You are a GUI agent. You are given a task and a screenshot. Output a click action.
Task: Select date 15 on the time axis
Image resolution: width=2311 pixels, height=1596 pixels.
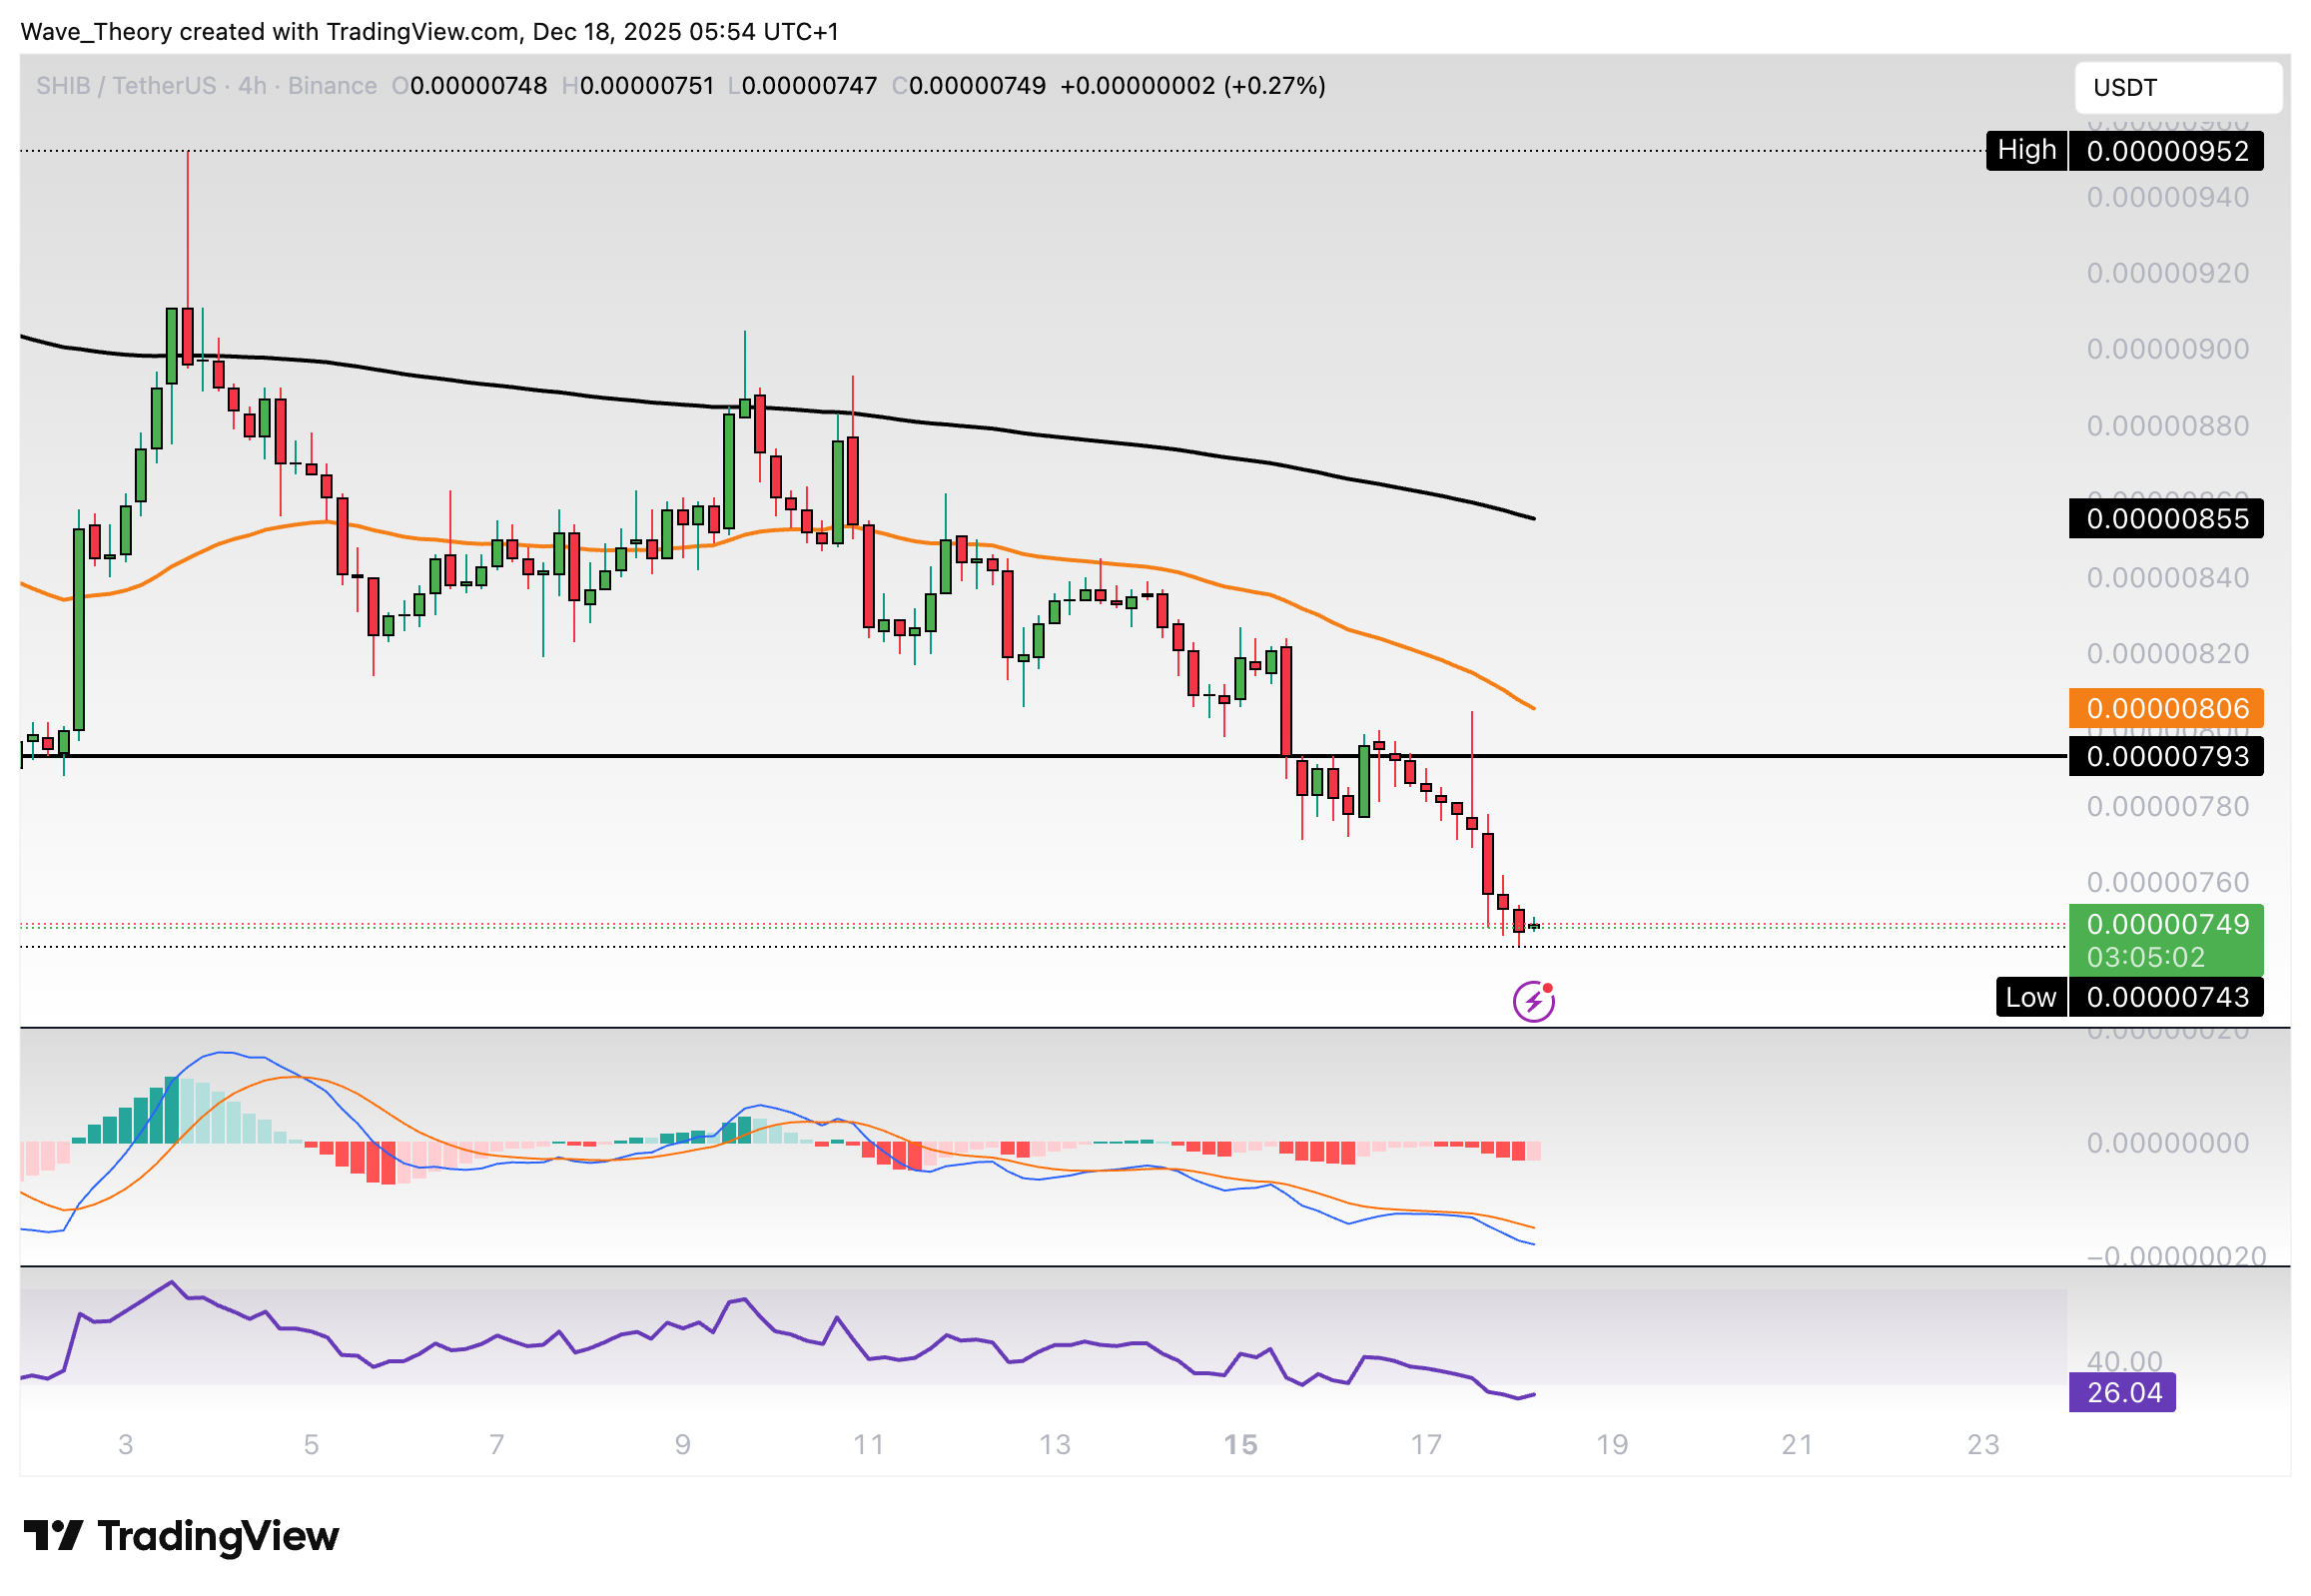click(x=1240, y=1444)
